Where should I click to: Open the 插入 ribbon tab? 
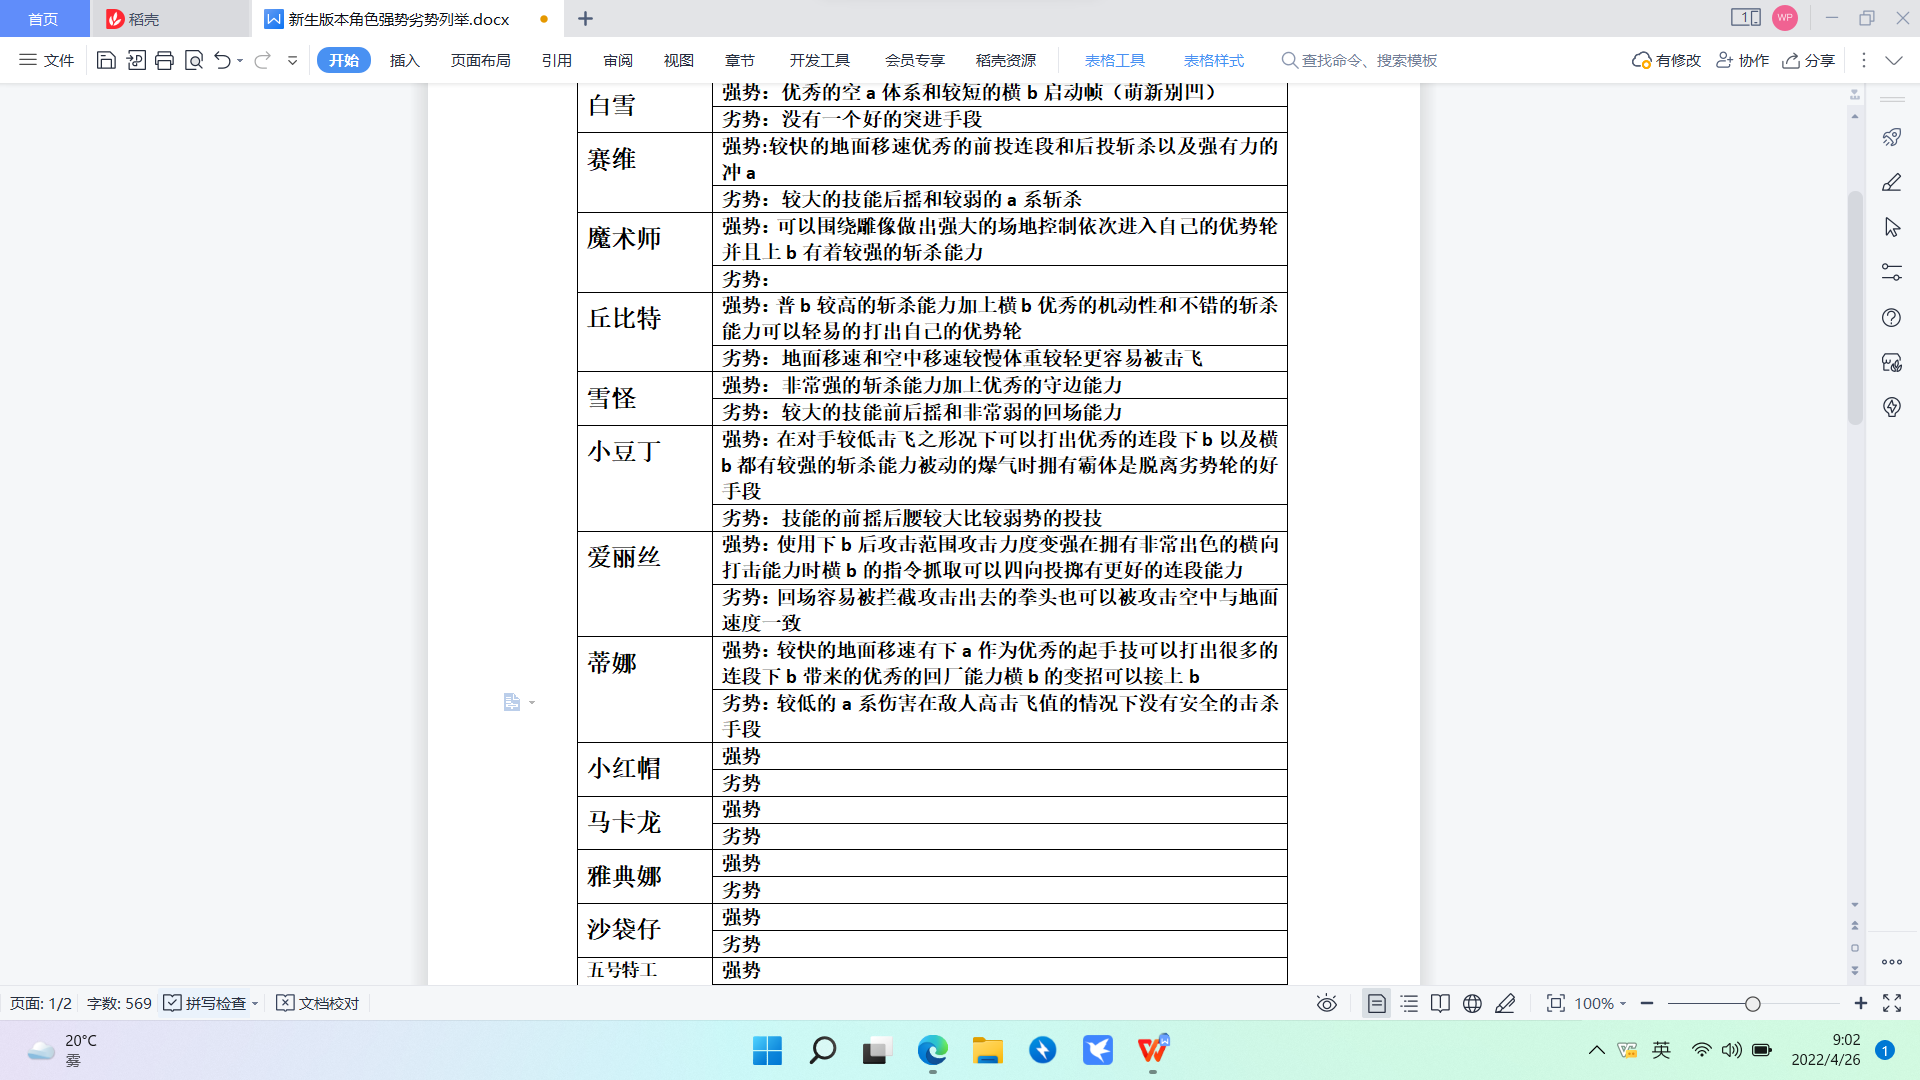pyautogui.click(x=404, y=60)
